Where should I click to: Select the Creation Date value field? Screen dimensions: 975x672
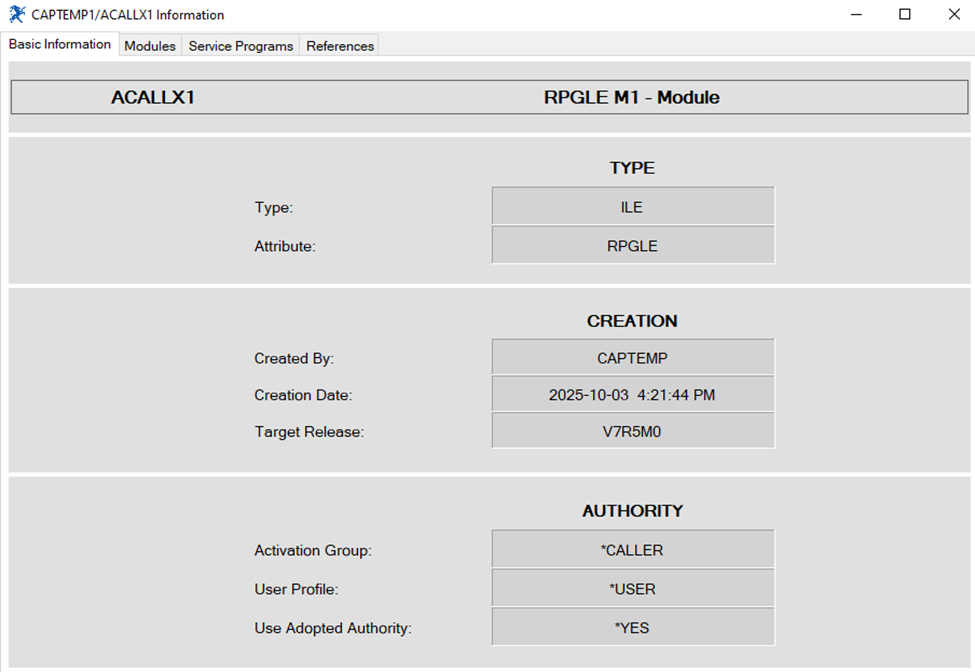632,395
